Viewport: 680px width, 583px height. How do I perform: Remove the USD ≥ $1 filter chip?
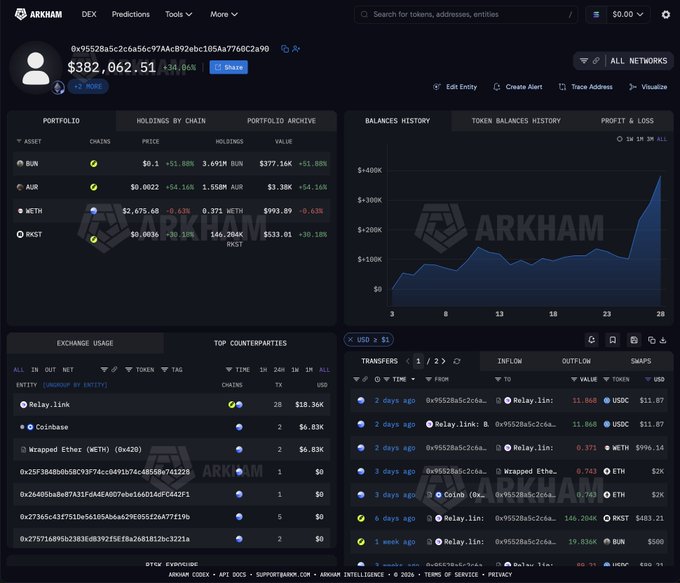point(350,340)
